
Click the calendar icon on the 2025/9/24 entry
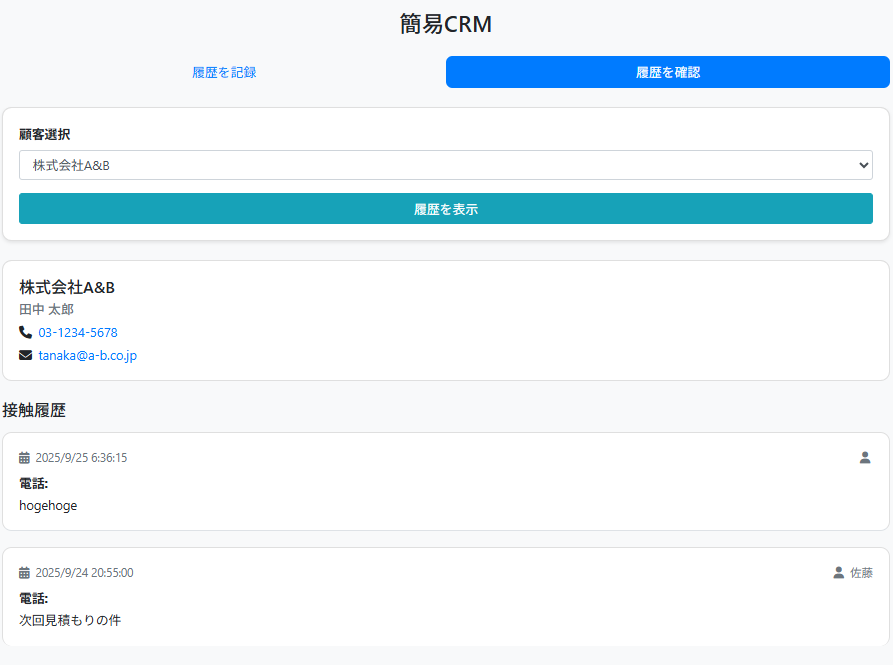(x=25, y=573)
